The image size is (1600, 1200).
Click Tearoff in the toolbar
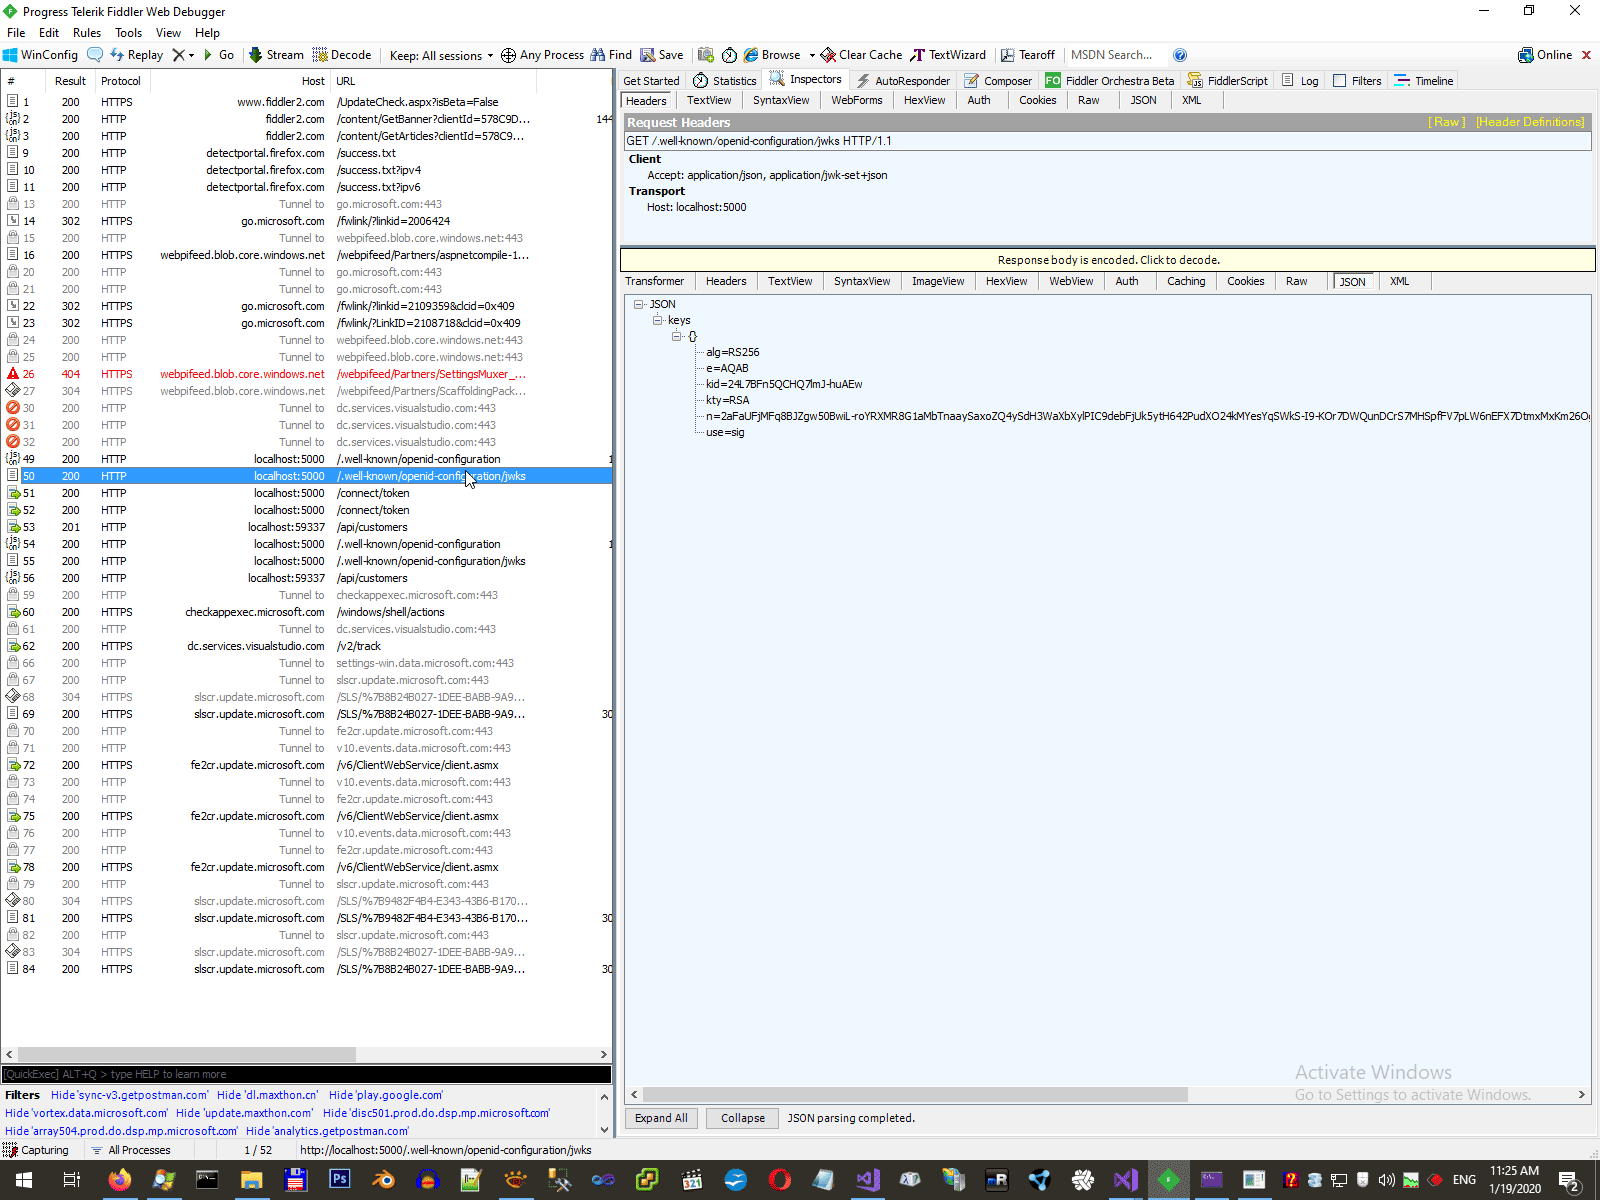coord(1028,55)
